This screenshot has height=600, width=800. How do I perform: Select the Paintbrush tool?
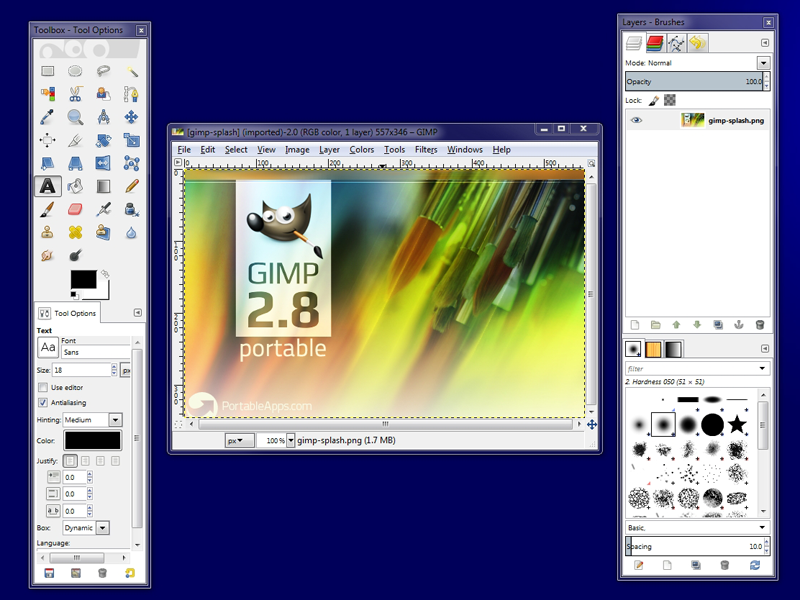coord(46,209)
